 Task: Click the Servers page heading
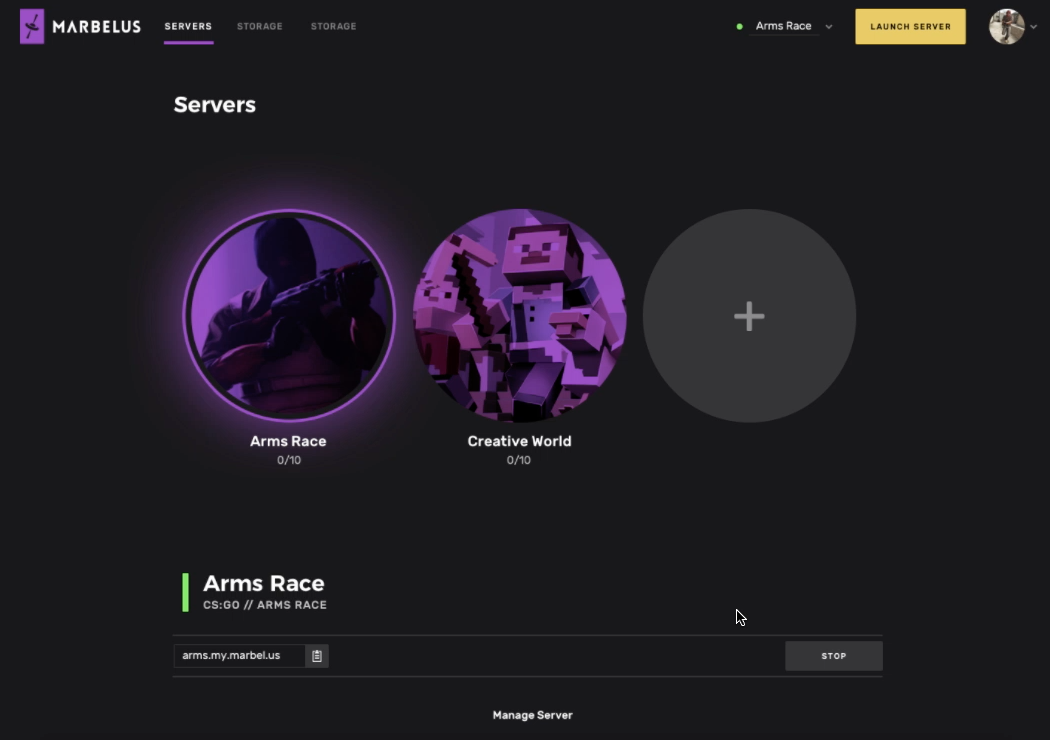click(x=214, y=104)
